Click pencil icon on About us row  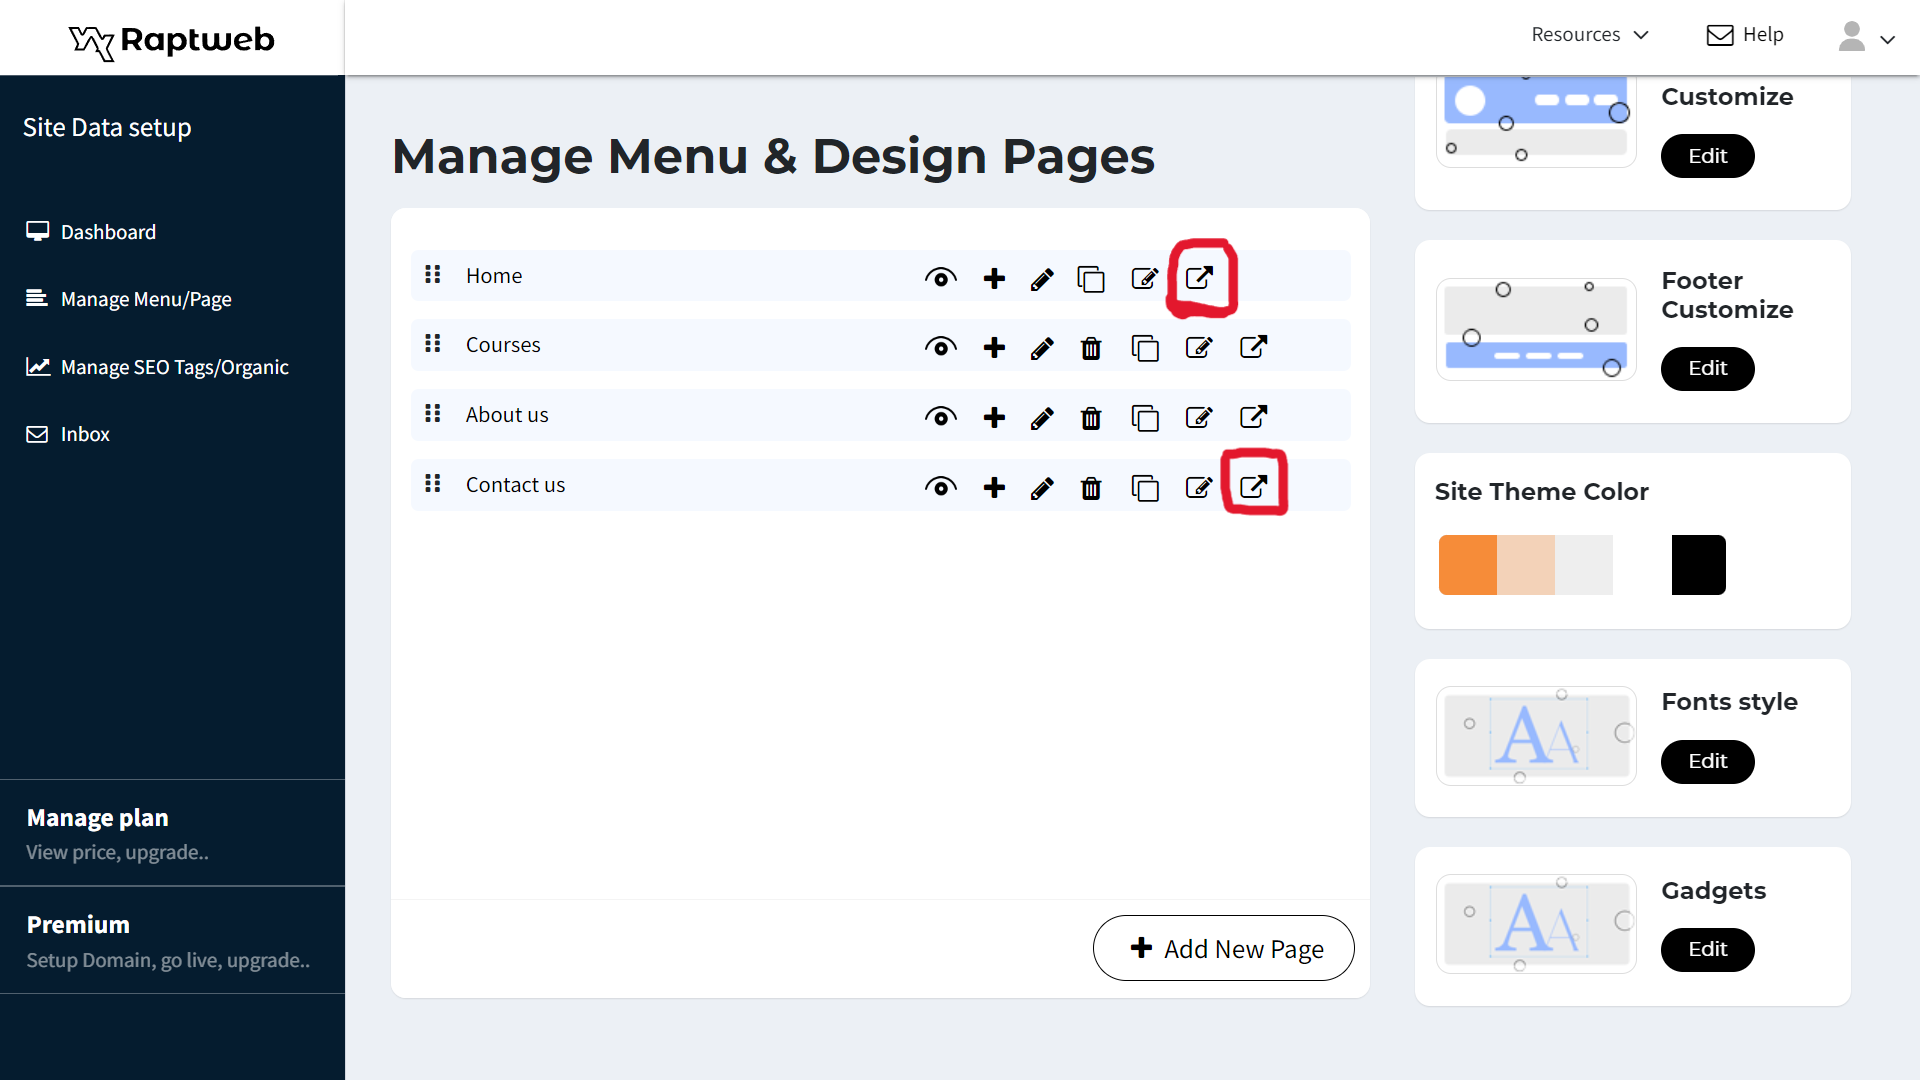click(x=1042, y=418)
